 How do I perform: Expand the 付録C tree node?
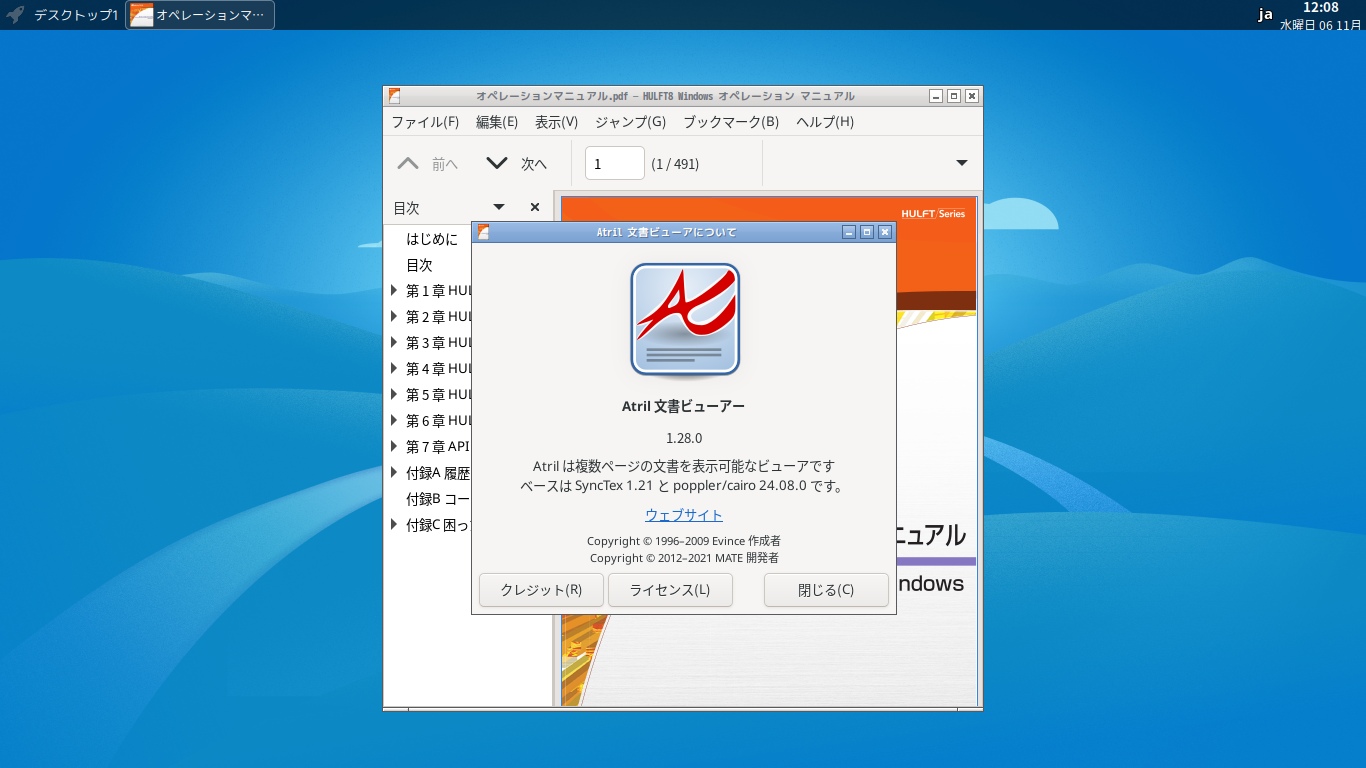(x=394, y=525)
